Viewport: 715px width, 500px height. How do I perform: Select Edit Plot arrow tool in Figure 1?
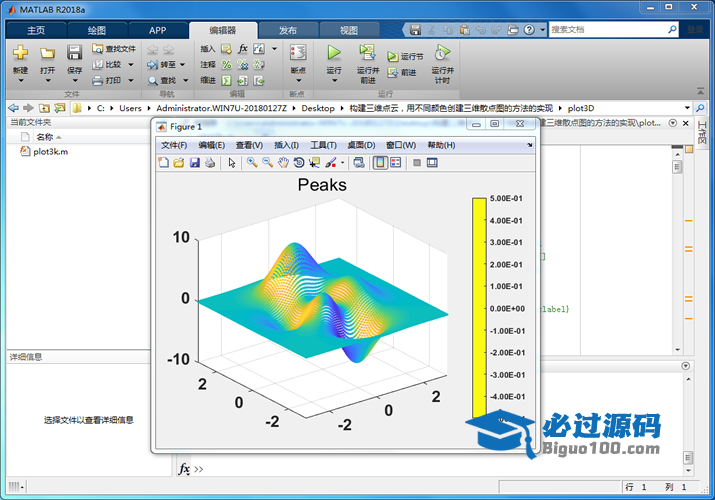[x=232, y=163]
